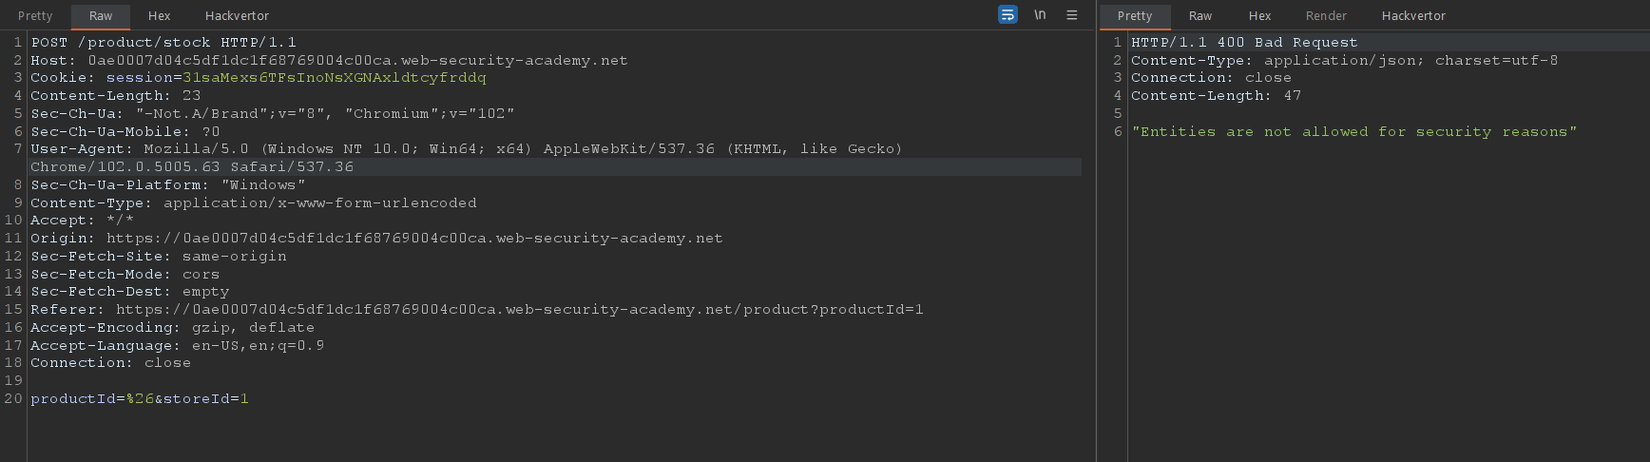
Task: Click the productId=%26 body parameter line
Action: coord(139,399)
